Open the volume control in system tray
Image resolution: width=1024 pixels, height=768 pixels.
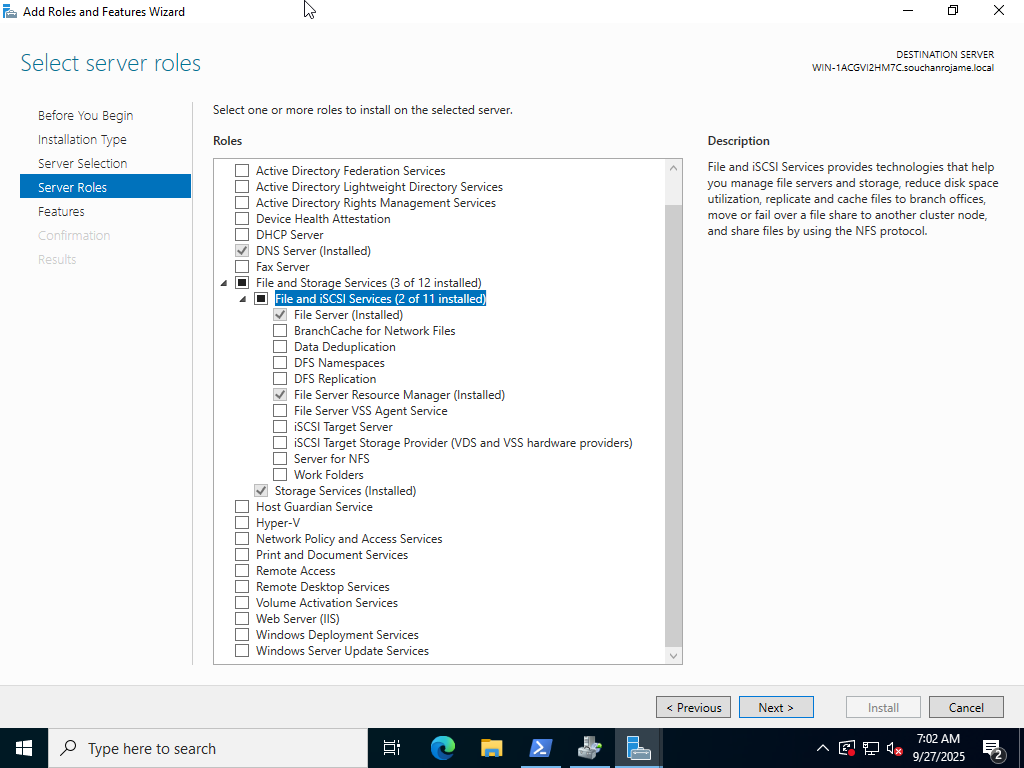pyautogui.click(x=894, y=747)
